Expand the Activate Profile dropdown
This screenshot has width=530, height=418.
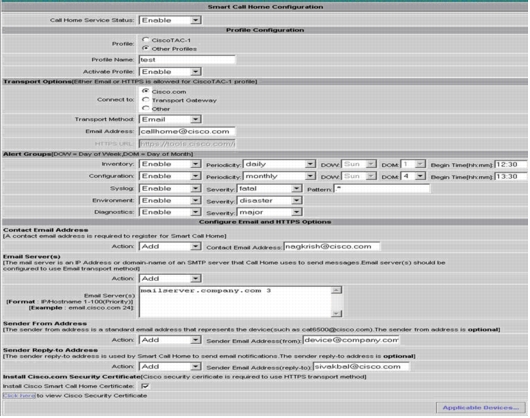(x=170, y=72)
